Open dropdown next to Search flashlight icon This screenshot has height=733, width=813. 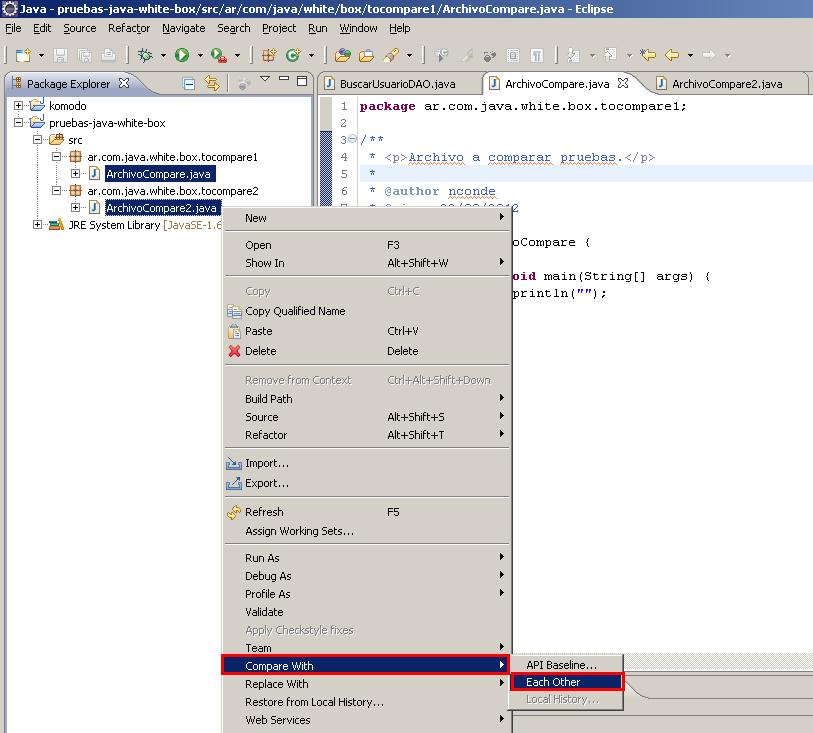[x=409, y=55]
